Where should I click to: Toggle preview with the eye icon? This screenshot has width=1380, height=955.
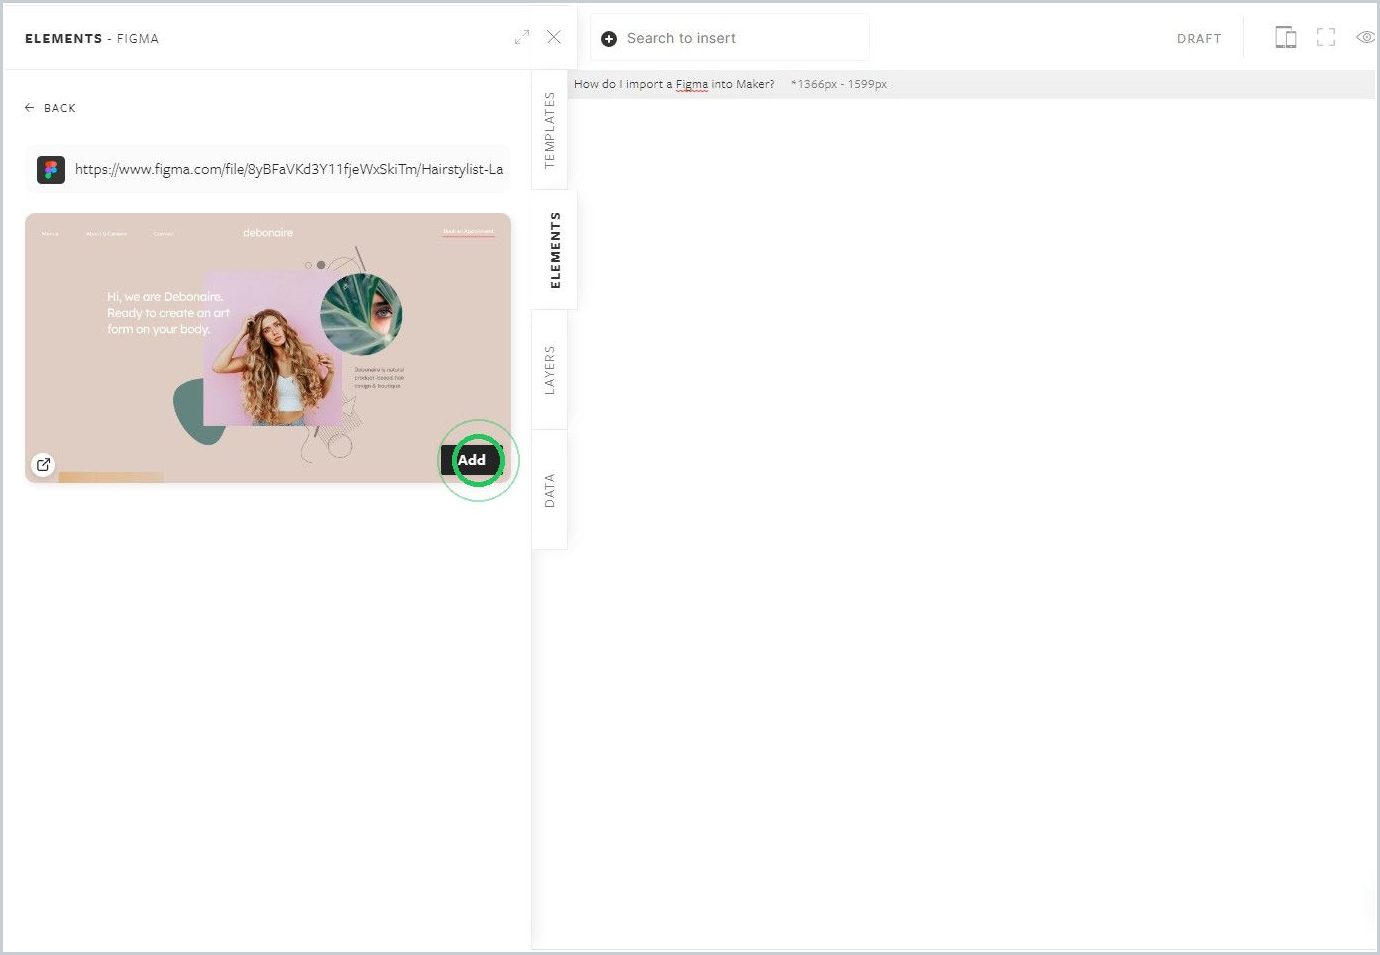click(1365, 37)
